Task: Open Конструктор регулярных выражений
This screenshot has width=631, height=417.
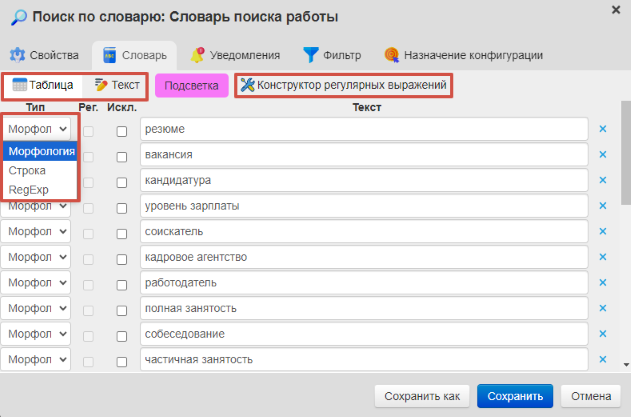Action: tap(344, 85)
